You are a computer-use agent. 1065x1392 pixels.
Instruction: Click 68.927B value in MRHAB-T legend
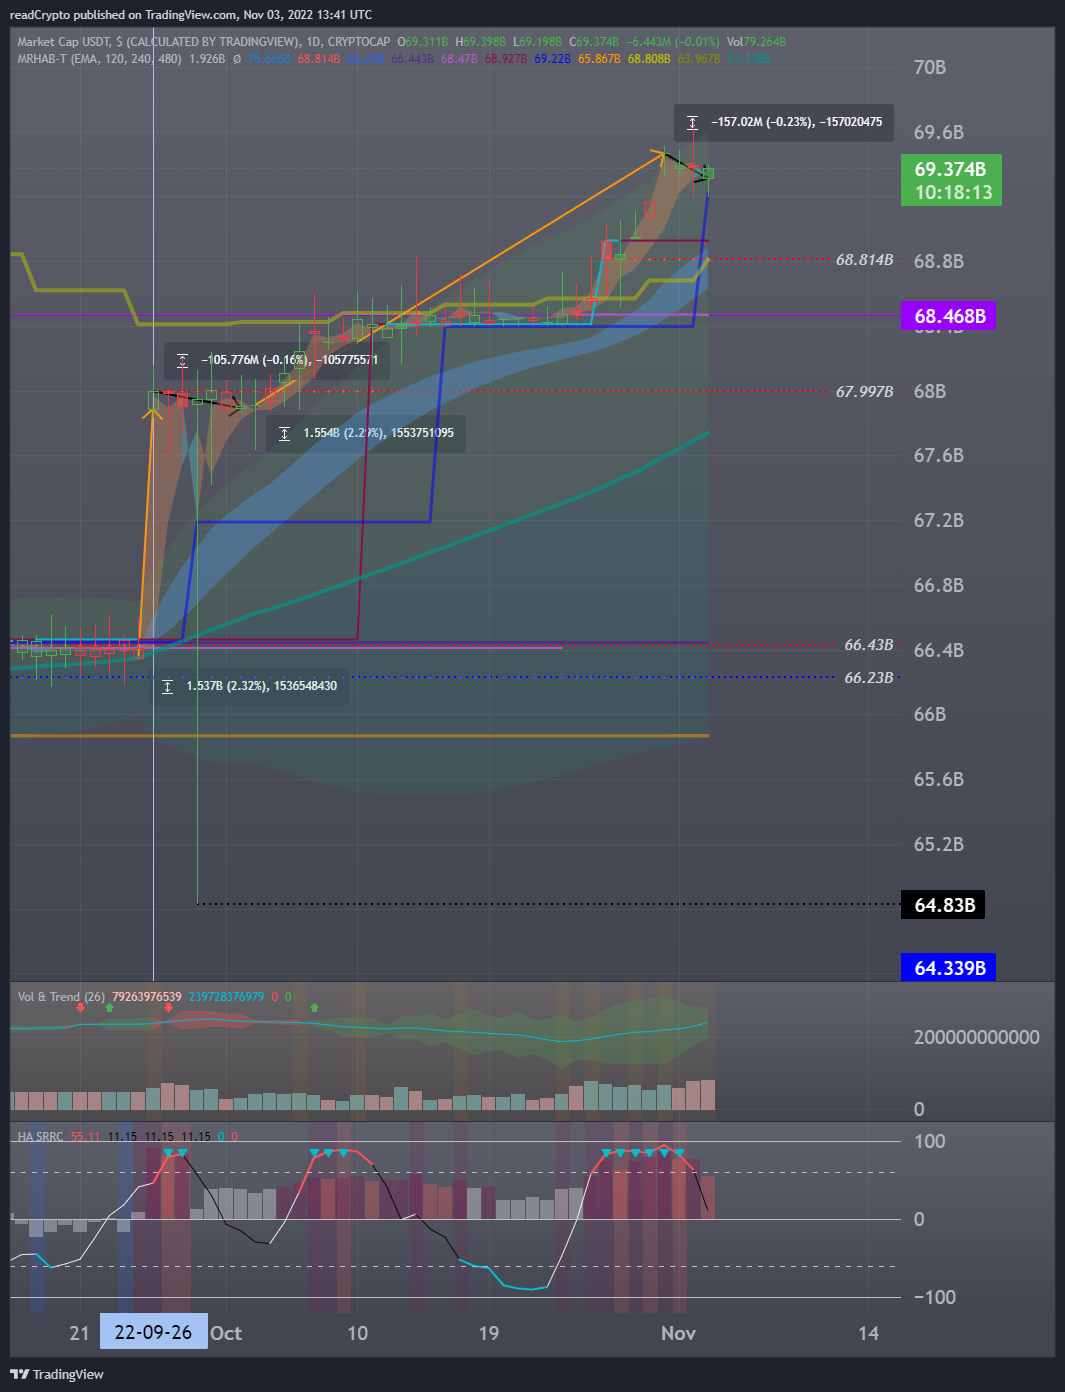pyautogui.click(x=506, y=59)
